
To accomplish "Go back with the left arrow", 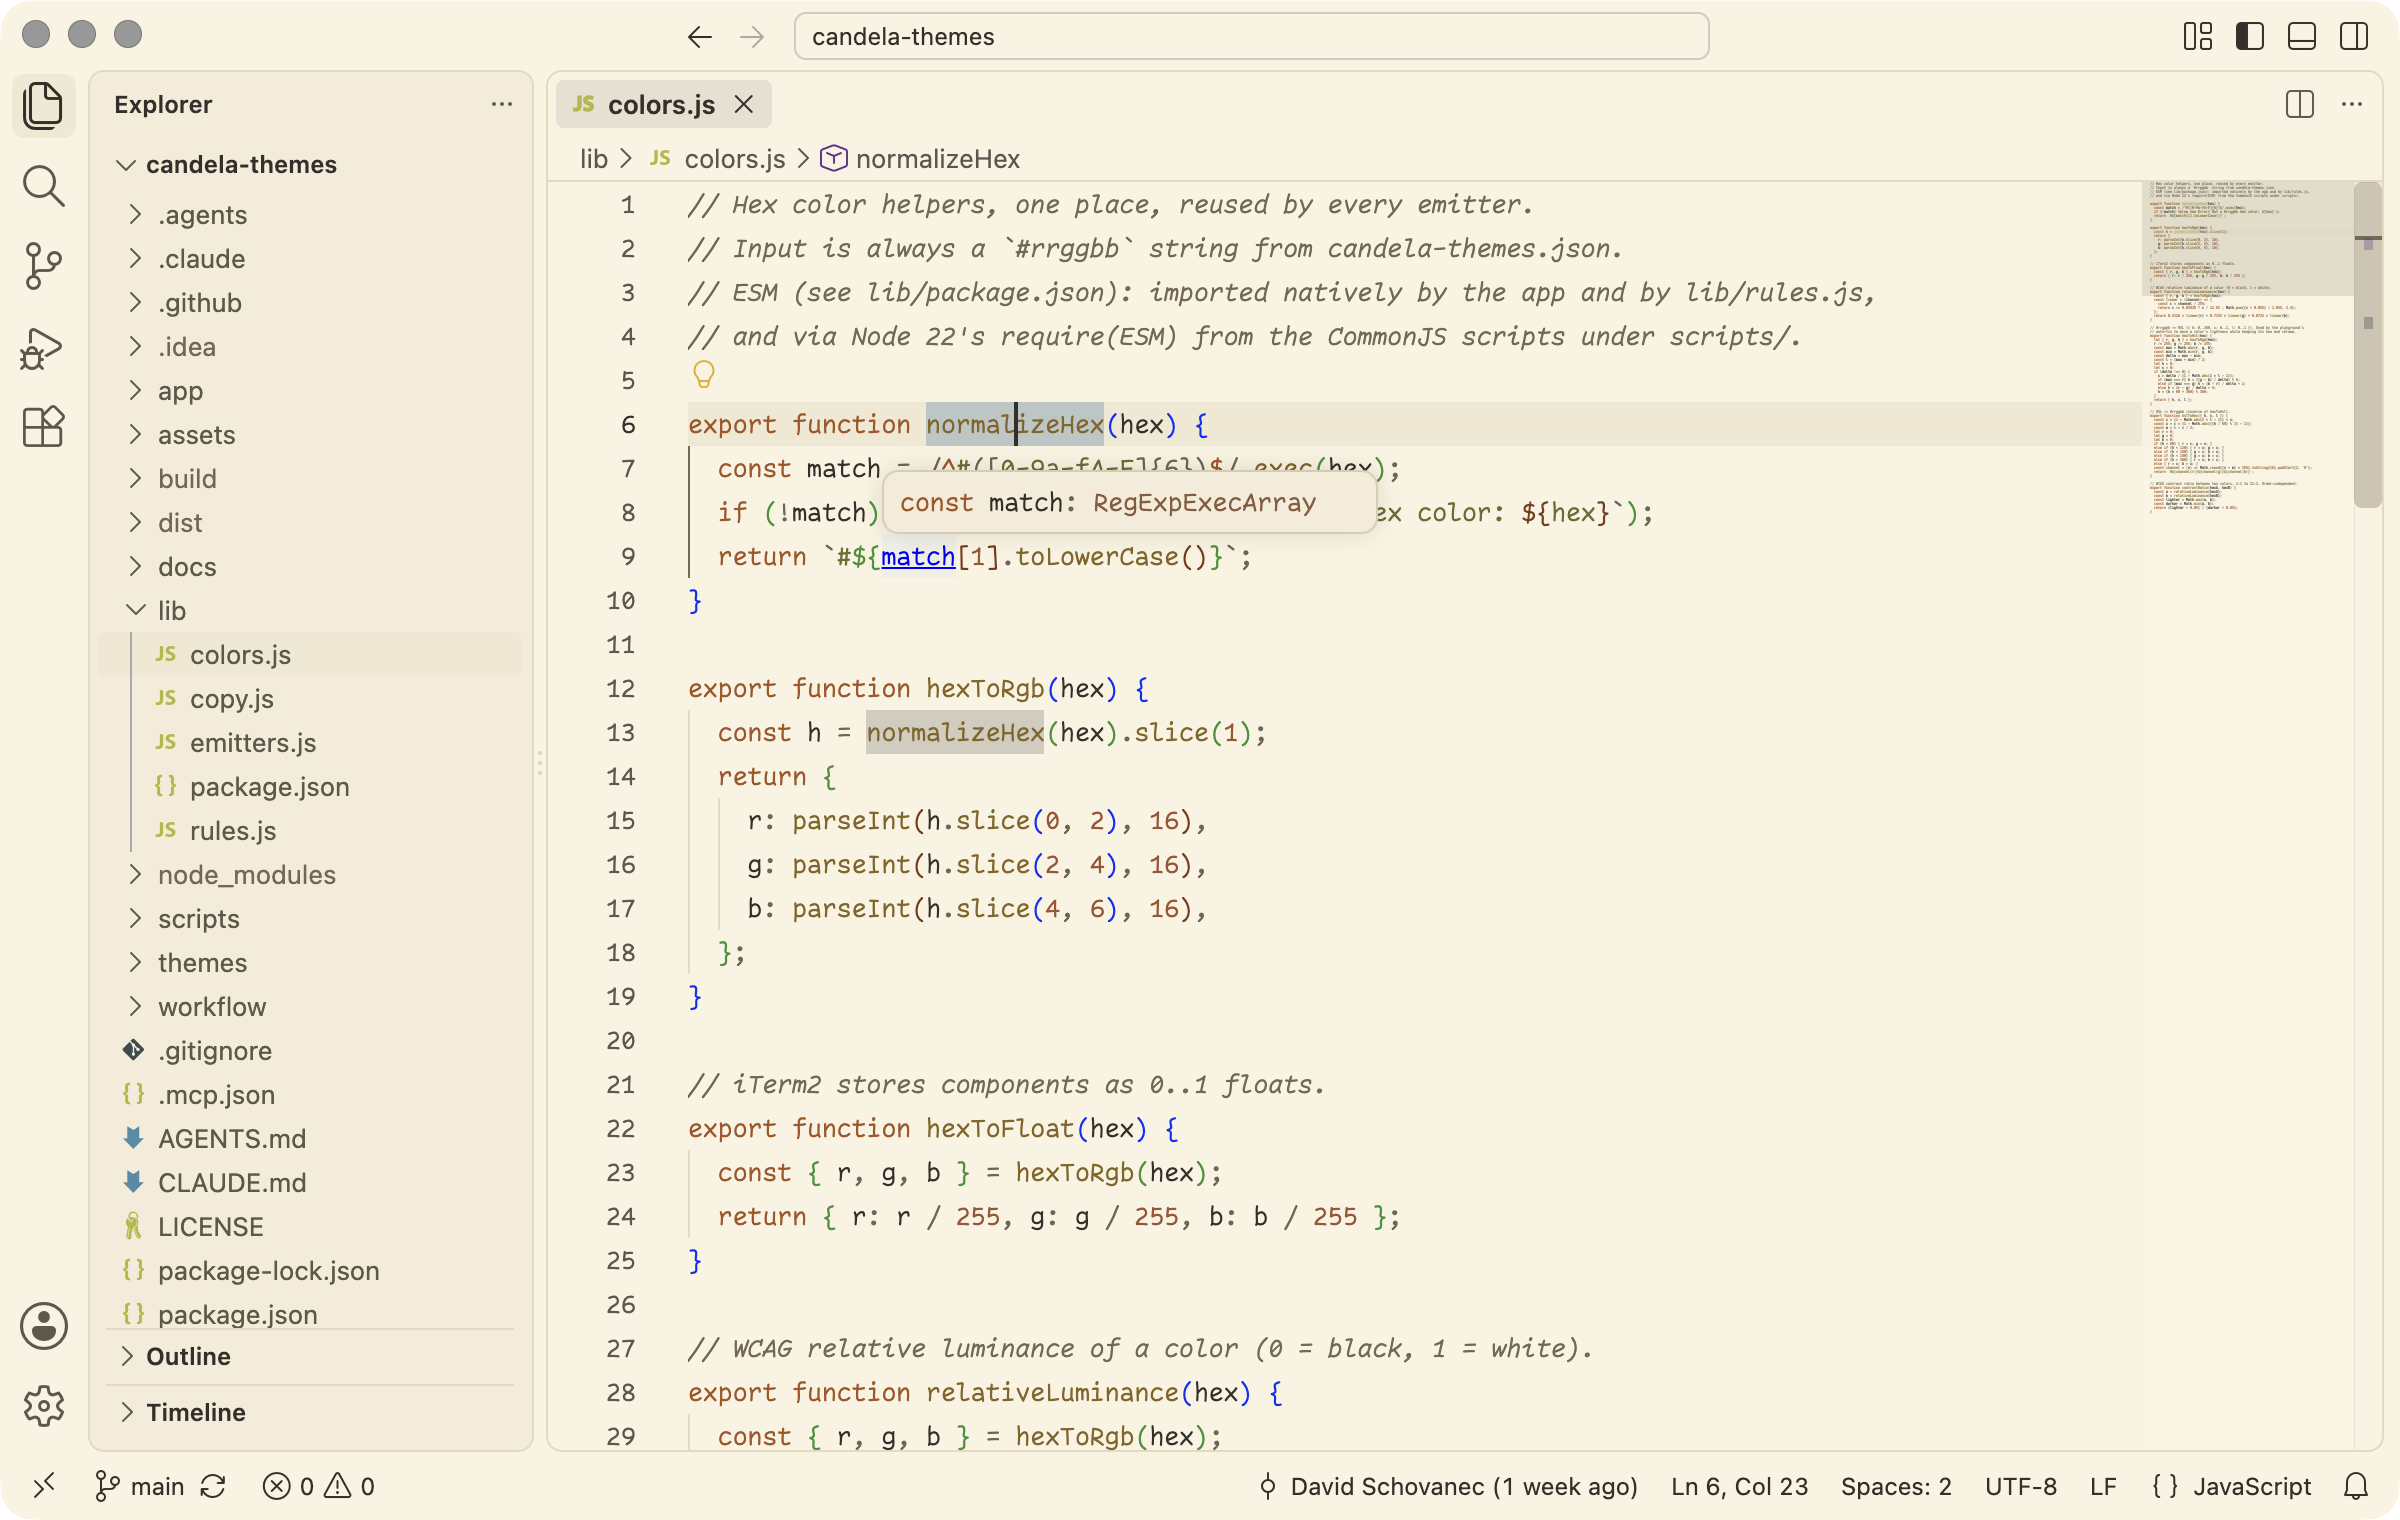I will (x=699, y=37).
